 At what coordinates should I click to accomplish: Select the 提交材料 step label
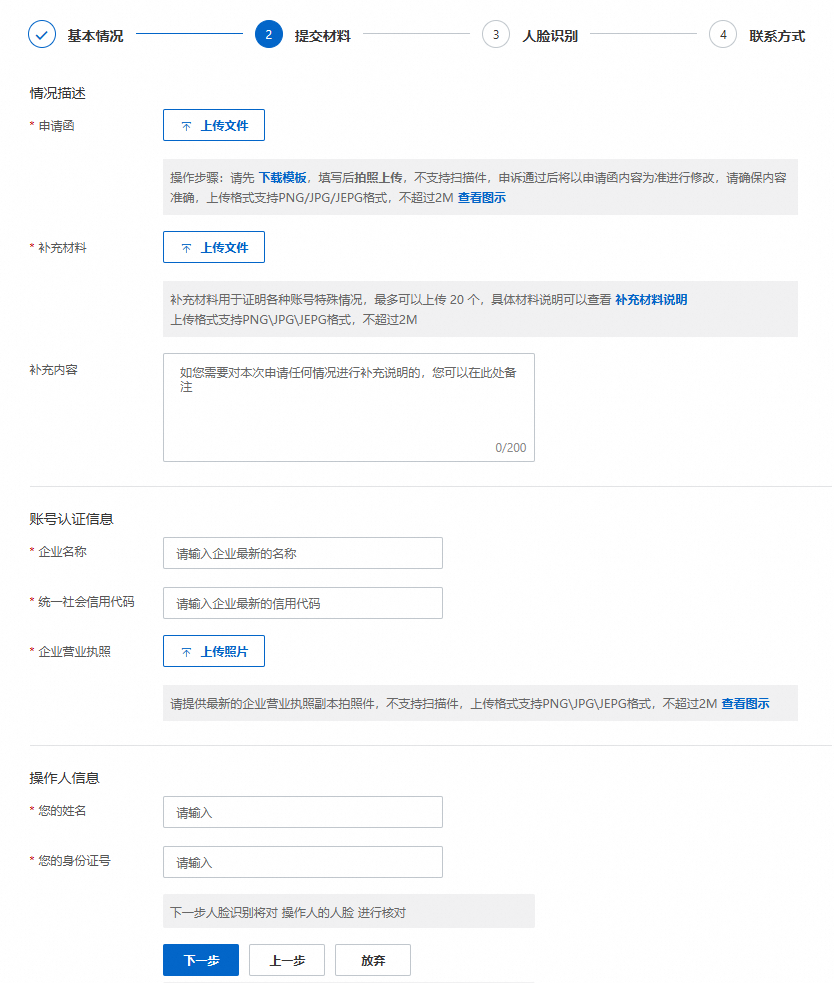pyautogui.click(x=322, y=36)
